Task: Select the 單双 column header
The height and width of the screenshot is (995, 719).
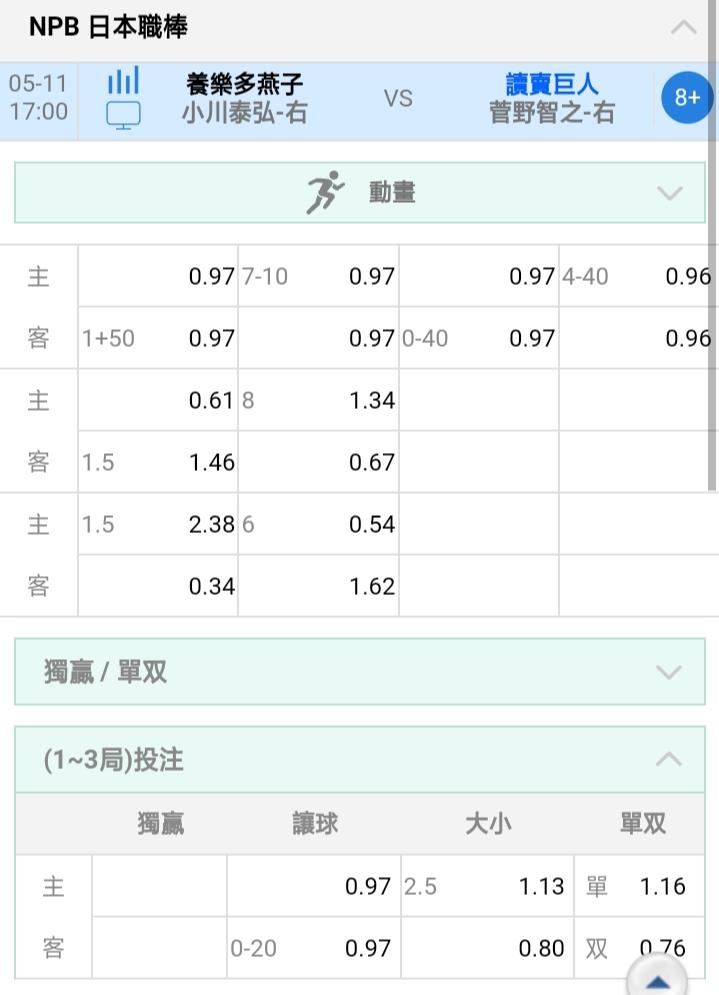Action: click(x=643, y=824)
